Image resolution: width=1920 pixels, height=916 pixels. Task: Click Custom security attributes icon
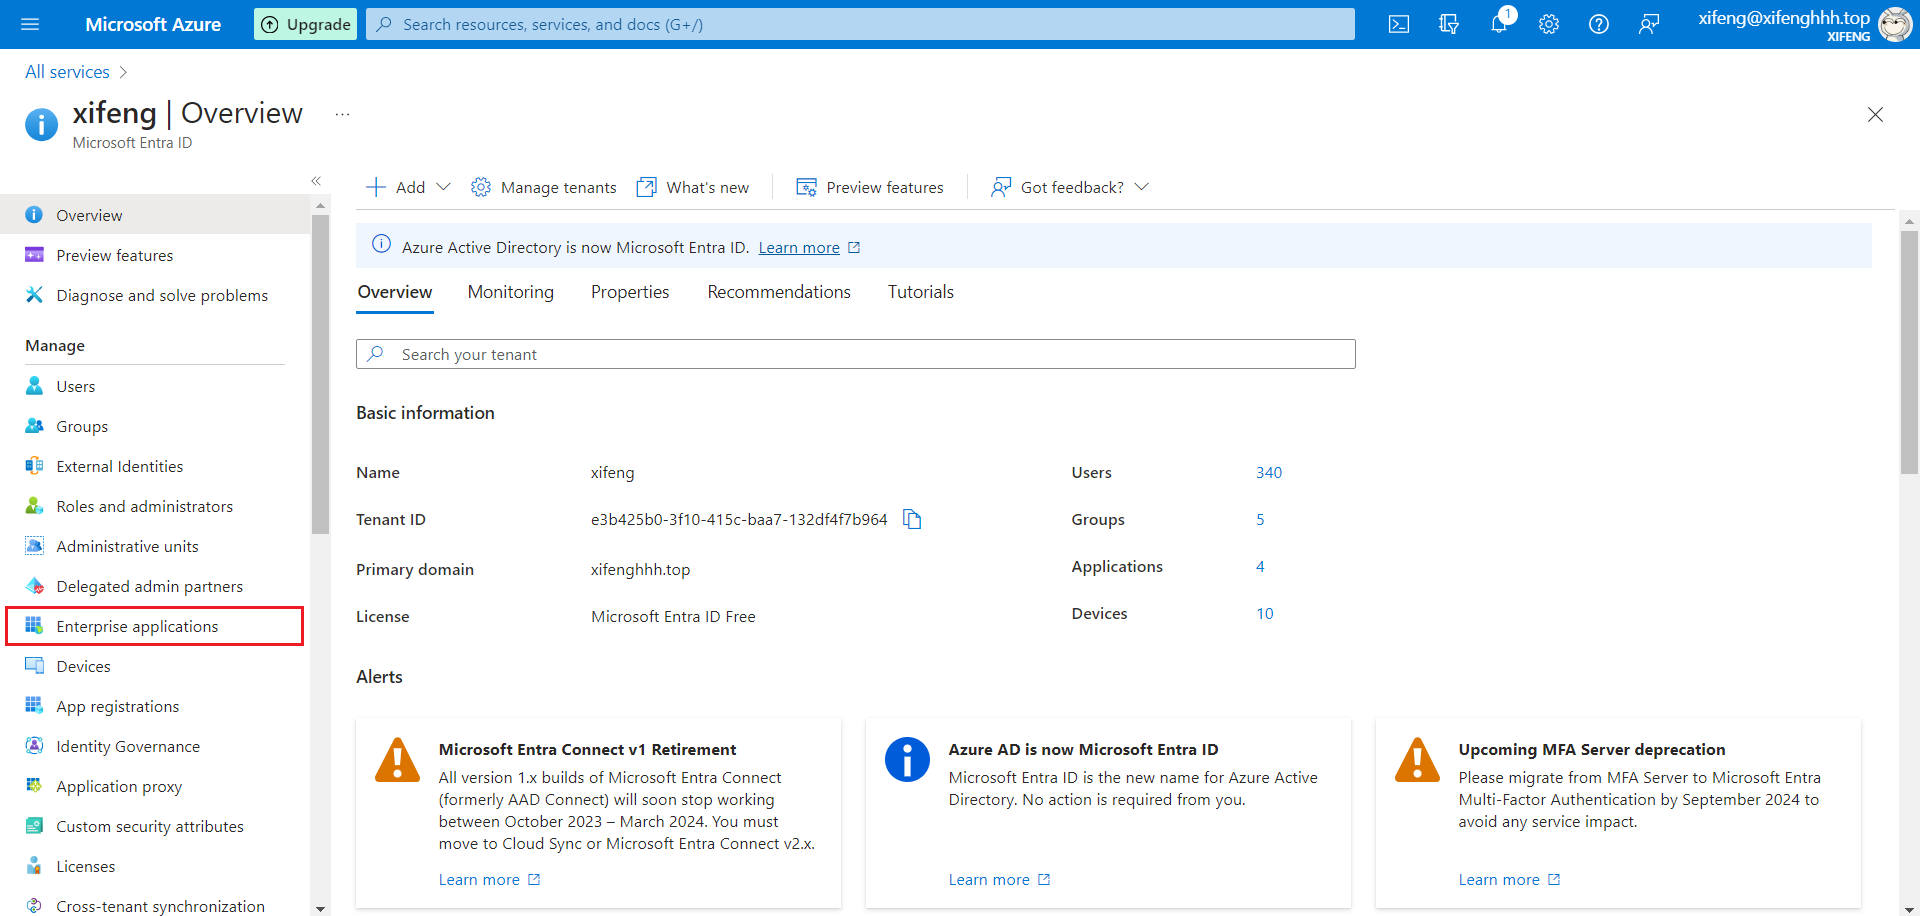point(34,826)
